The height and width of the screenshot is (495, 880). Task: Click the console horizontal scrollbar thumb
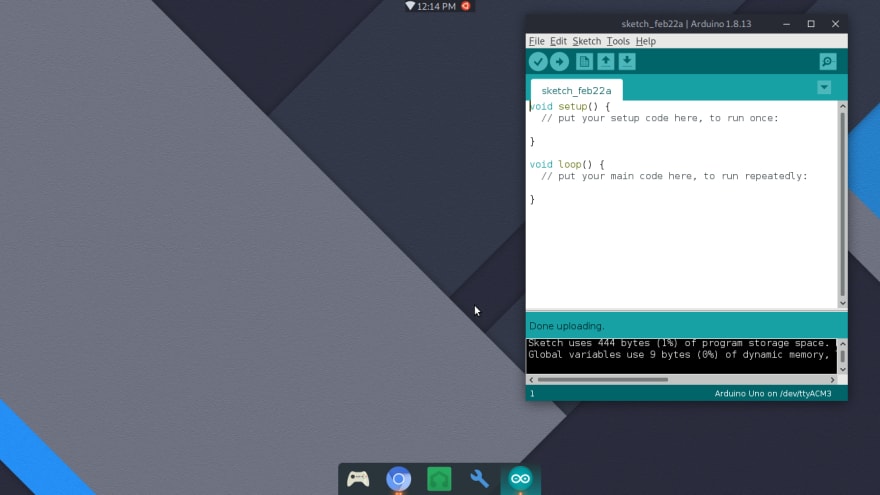(603, 379)
